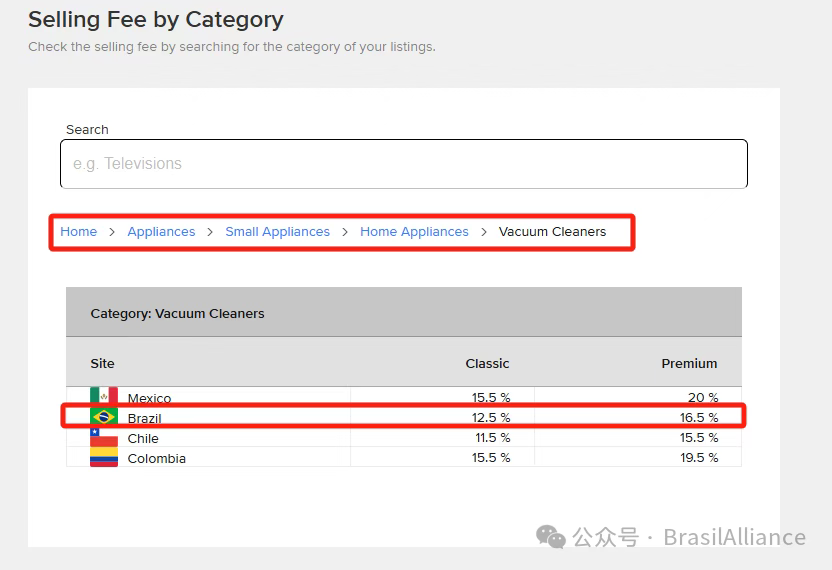Click the Chile flag icon
The image size is (832, 570).
coord(104,437)
